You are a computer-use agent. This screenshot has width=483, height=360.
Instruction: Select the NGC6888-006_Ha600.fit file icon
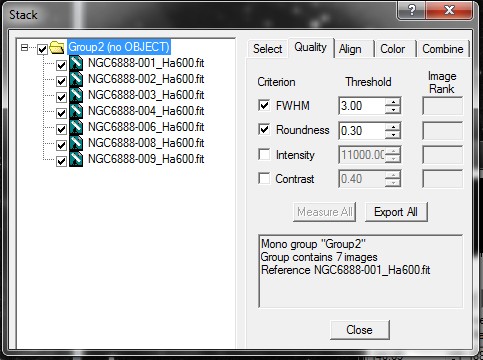pos(76,127)
